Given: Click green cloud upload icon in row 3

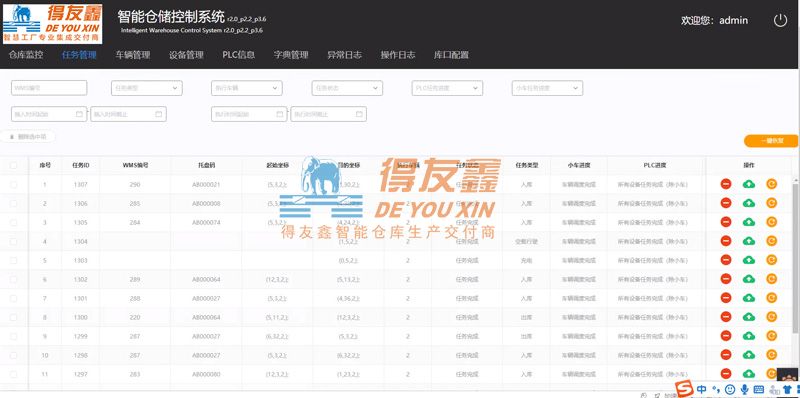Looking at the screenshot, I should 748,222.
